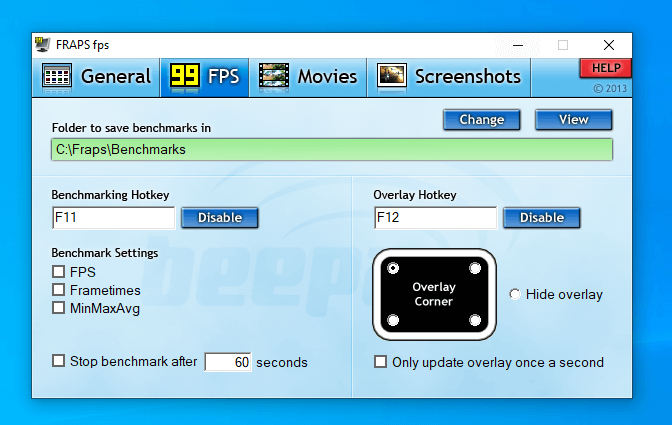Screen dimensions: 672x425
Task: Switch to the Movies tab
Action: tap(308, 77)
